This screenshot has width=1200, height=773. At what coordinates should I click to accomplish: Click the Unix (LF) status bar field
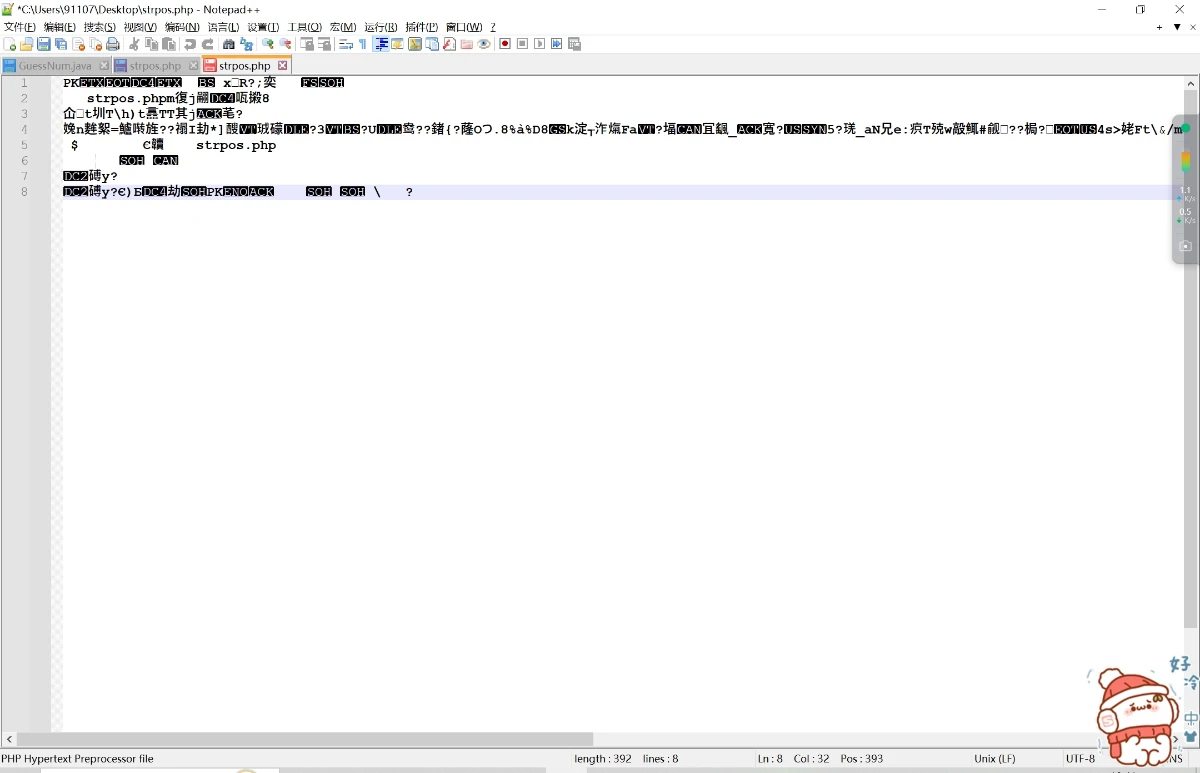995,759
